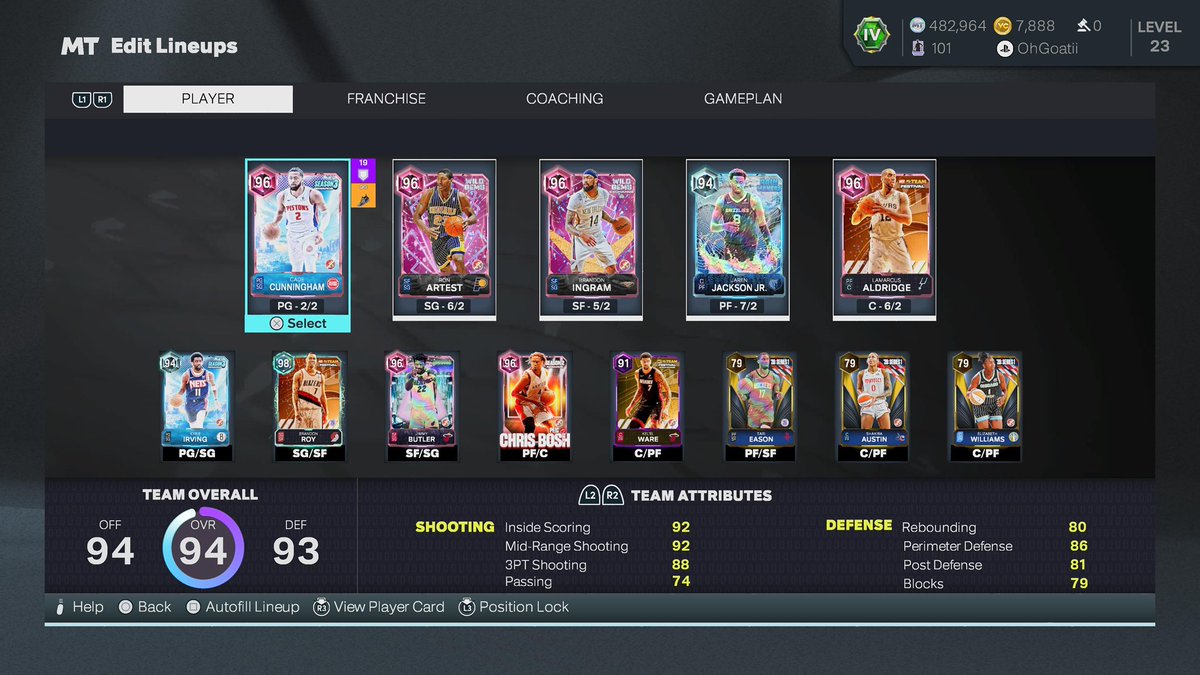Viewport: 1200px width, 675px height.
Task: Click the R2 trigger icon
Action: pyautogui.click(x=613, y=495)
